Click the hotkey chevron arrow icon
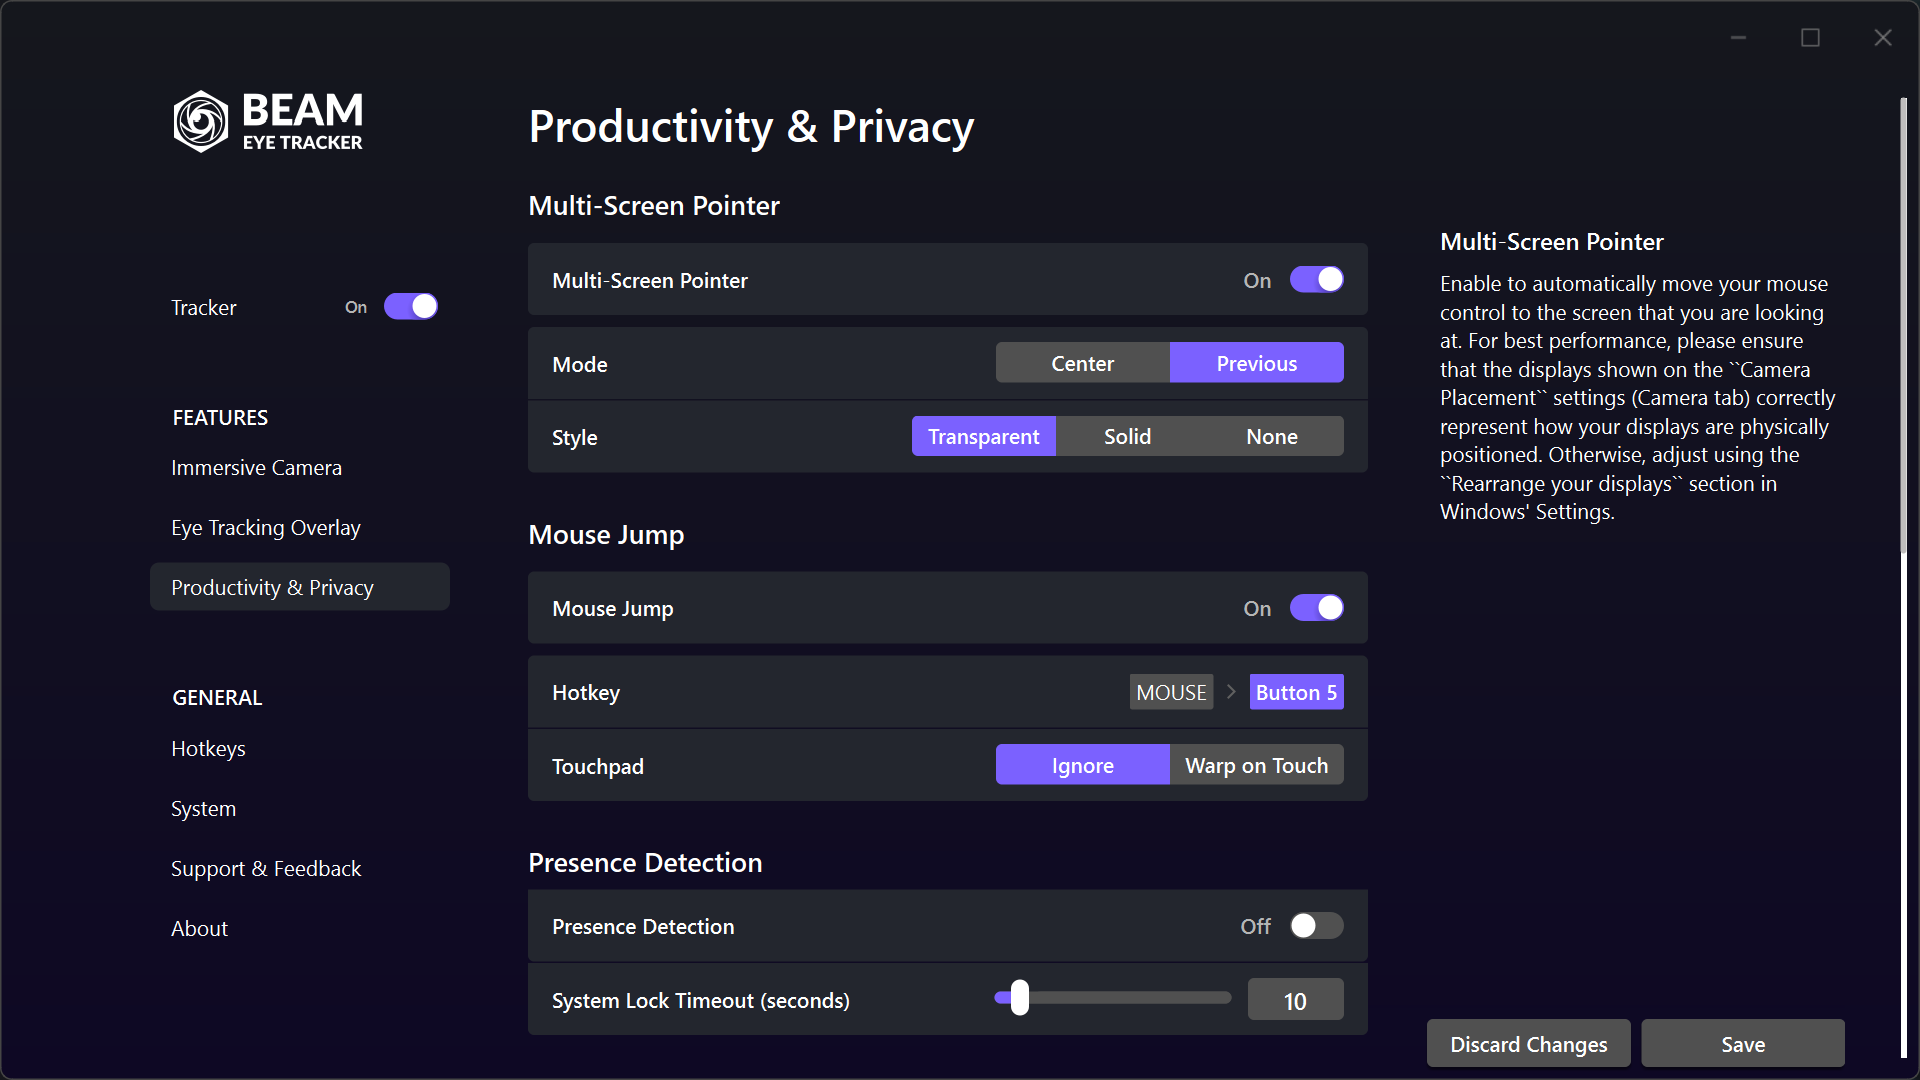Screen dimensions: 1920x1080 pyautogui.click(x=1231, y=692)
